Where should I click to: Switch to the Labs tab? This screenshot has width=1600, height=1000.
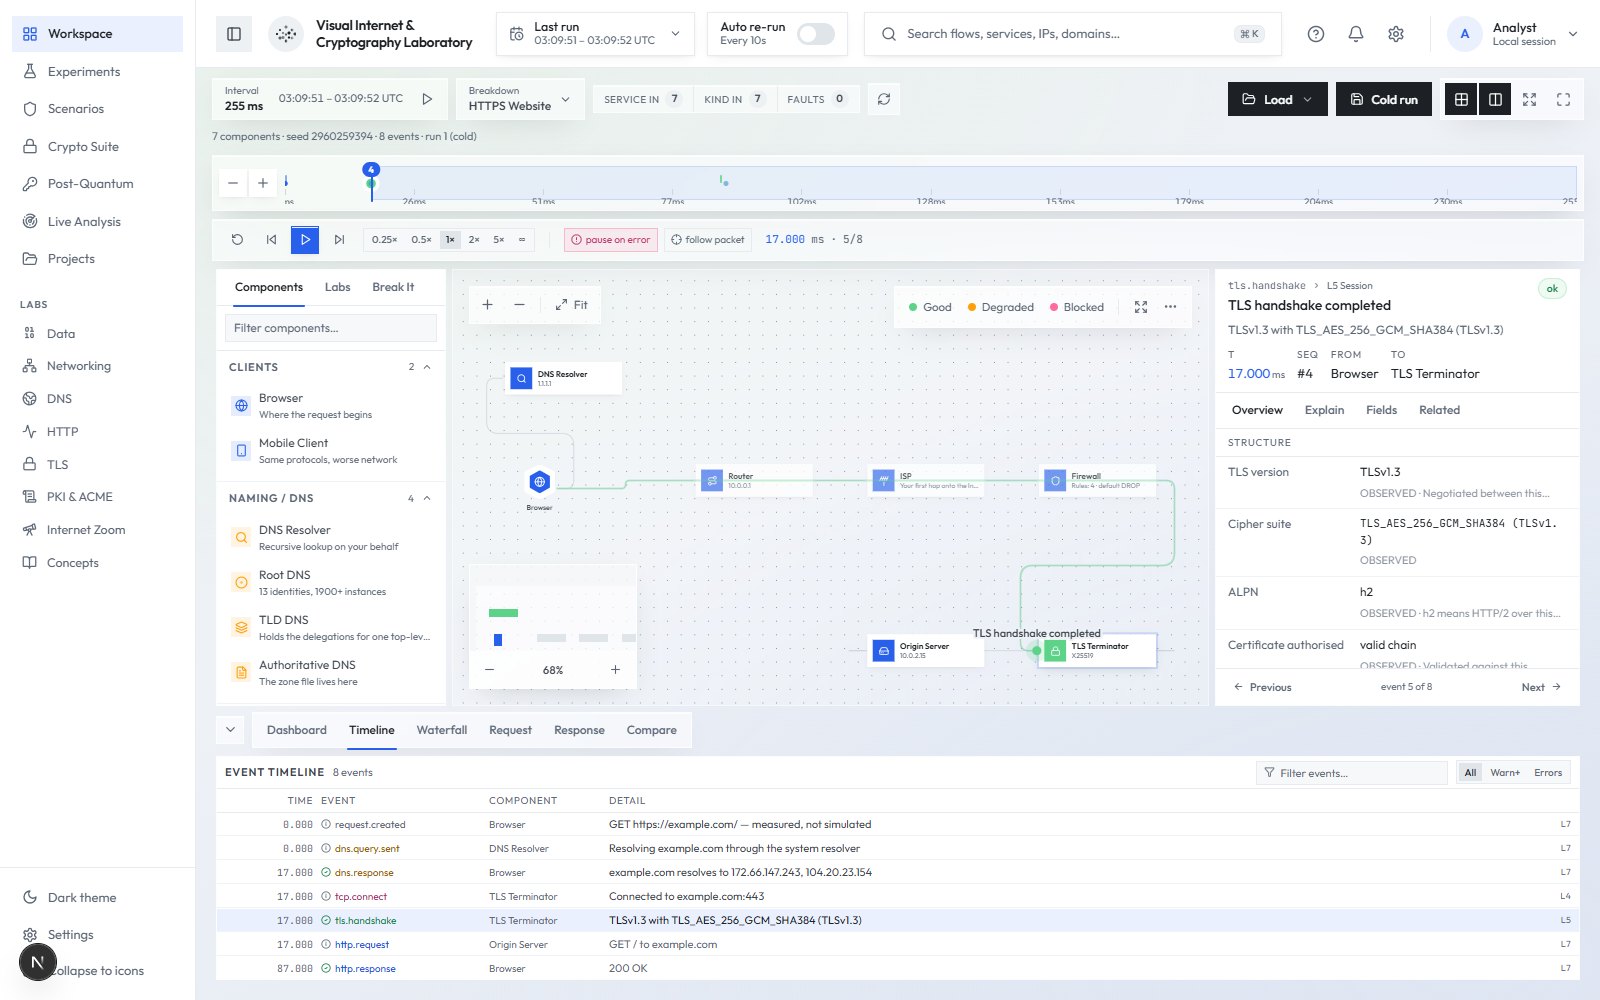click(337, 287)
